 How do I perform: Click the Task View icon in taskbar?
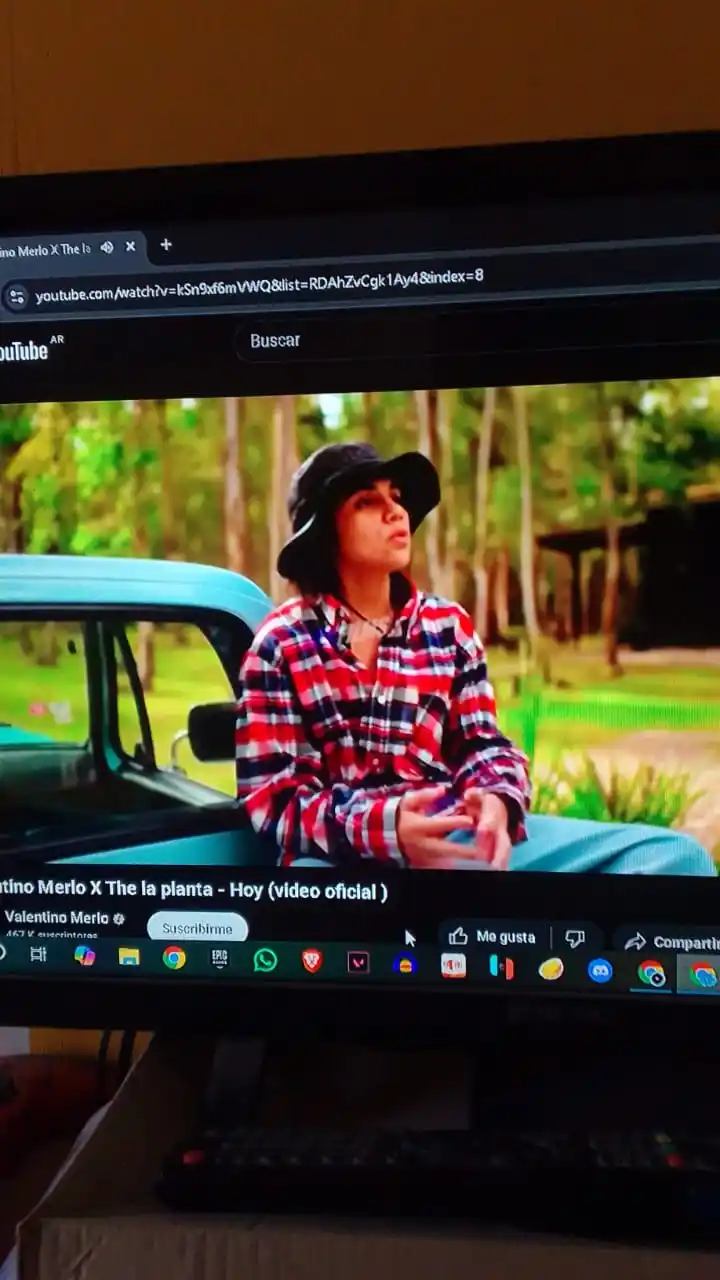(x=38, y=954)
